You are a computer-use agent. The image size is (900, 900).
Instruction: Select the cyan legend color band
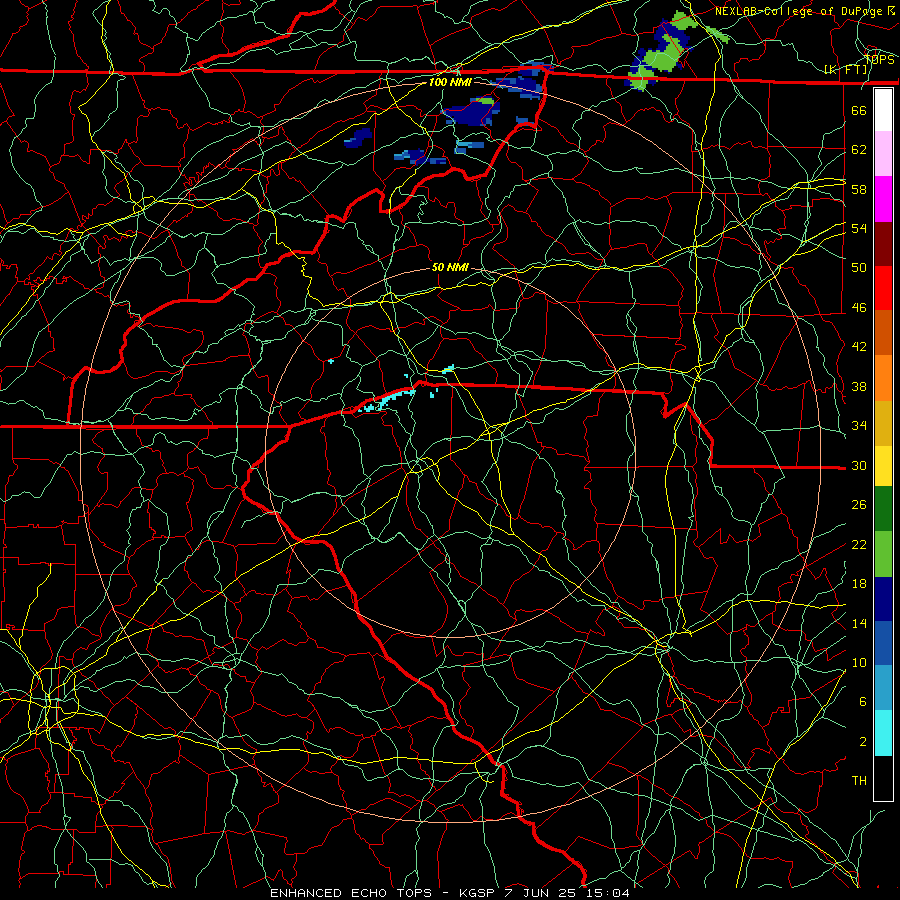tap(883, 733)
